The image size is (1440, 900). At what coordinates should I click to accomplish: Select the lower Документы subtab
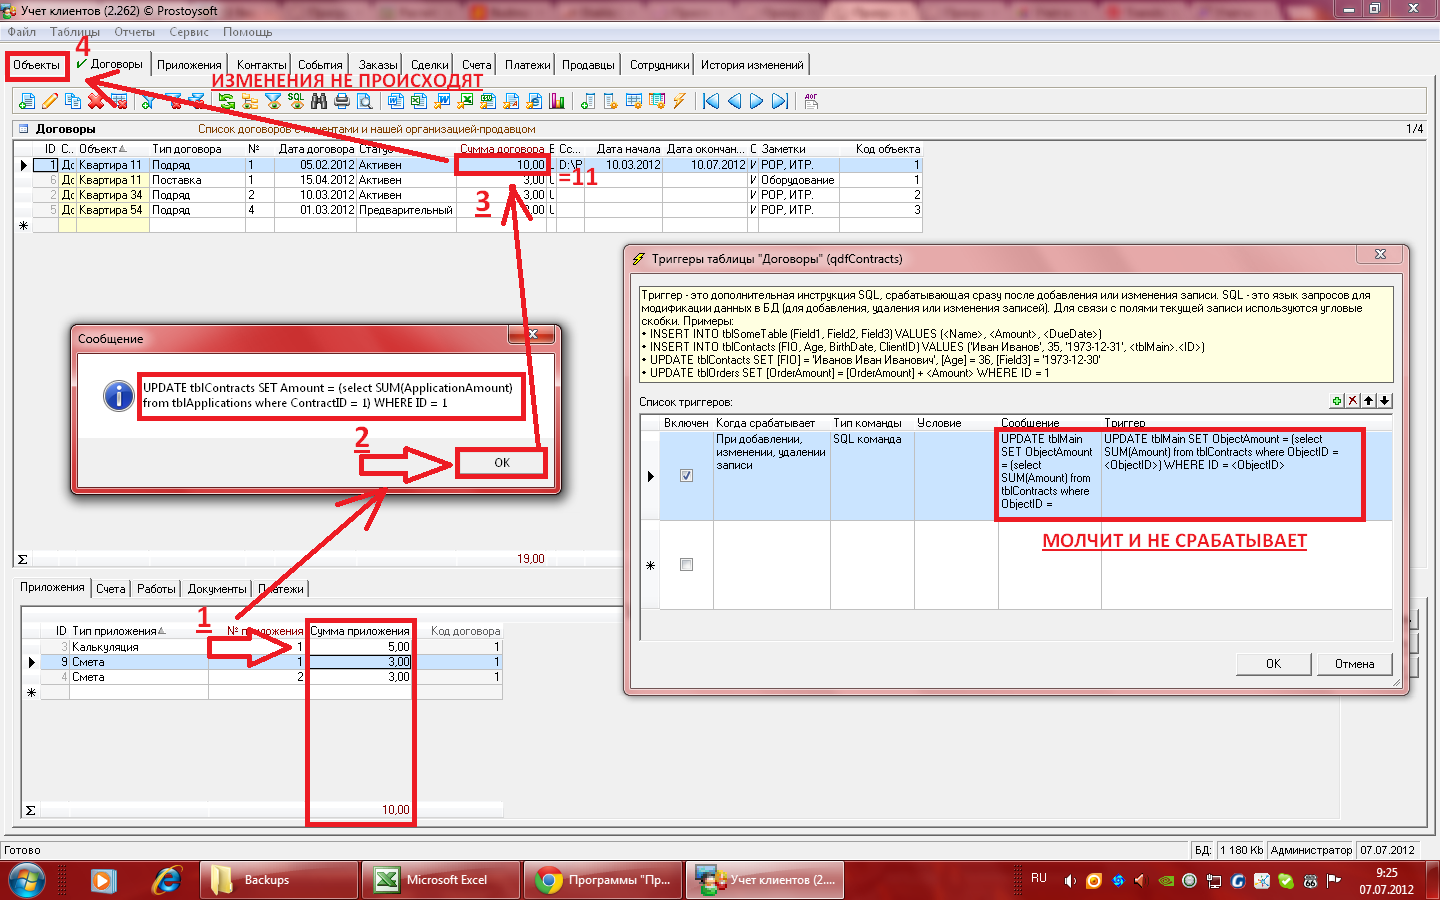tap(217, 589)
